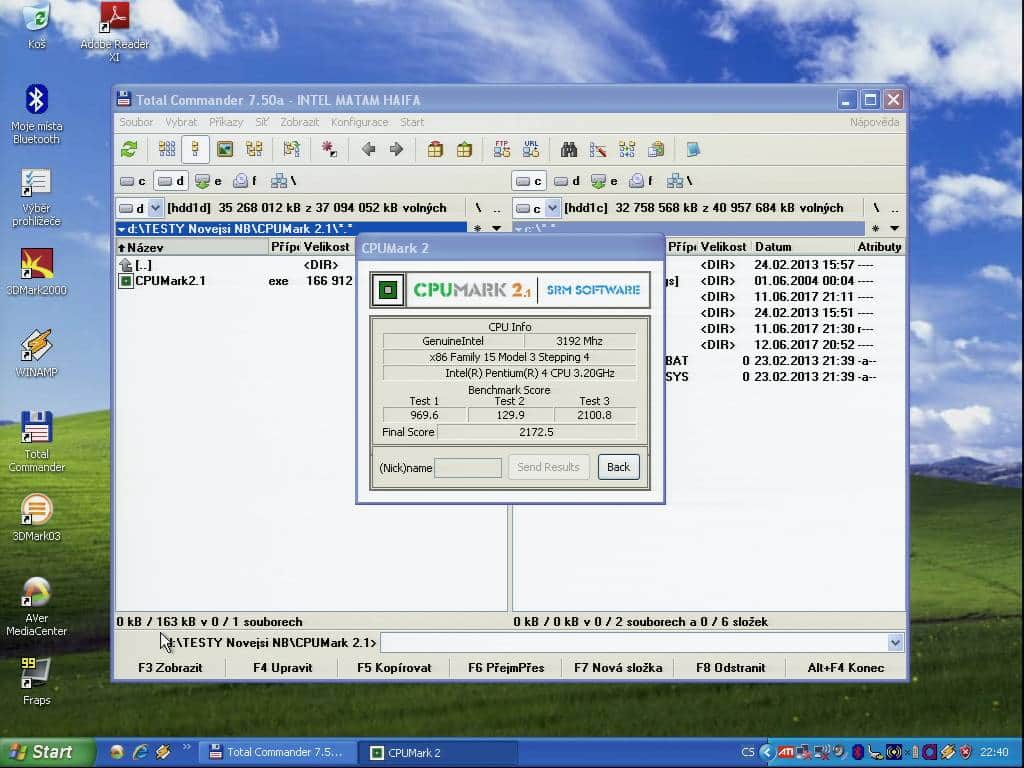Go to root directory in left panel
The width and height of the screenshot is (1024, 768).
coord(479,208)
